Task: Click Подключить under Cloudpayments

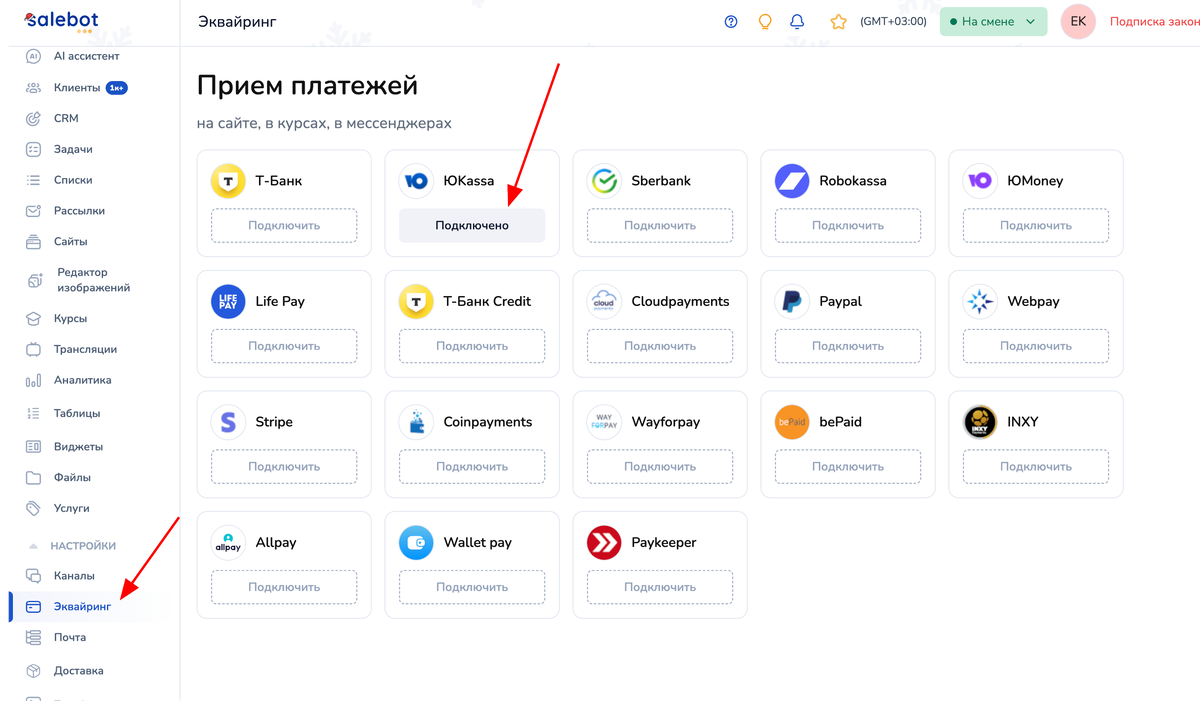Action: (x=660, y=346)
